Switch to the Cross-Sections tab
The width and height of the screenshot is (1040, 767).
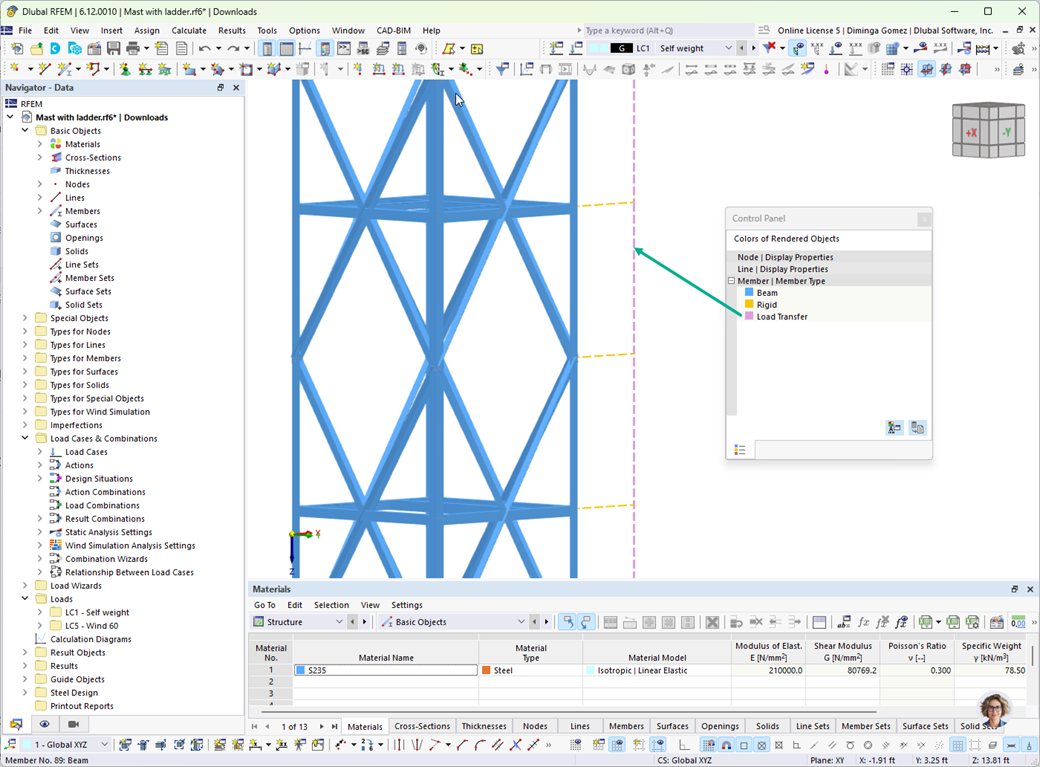[x=422, y=726]
